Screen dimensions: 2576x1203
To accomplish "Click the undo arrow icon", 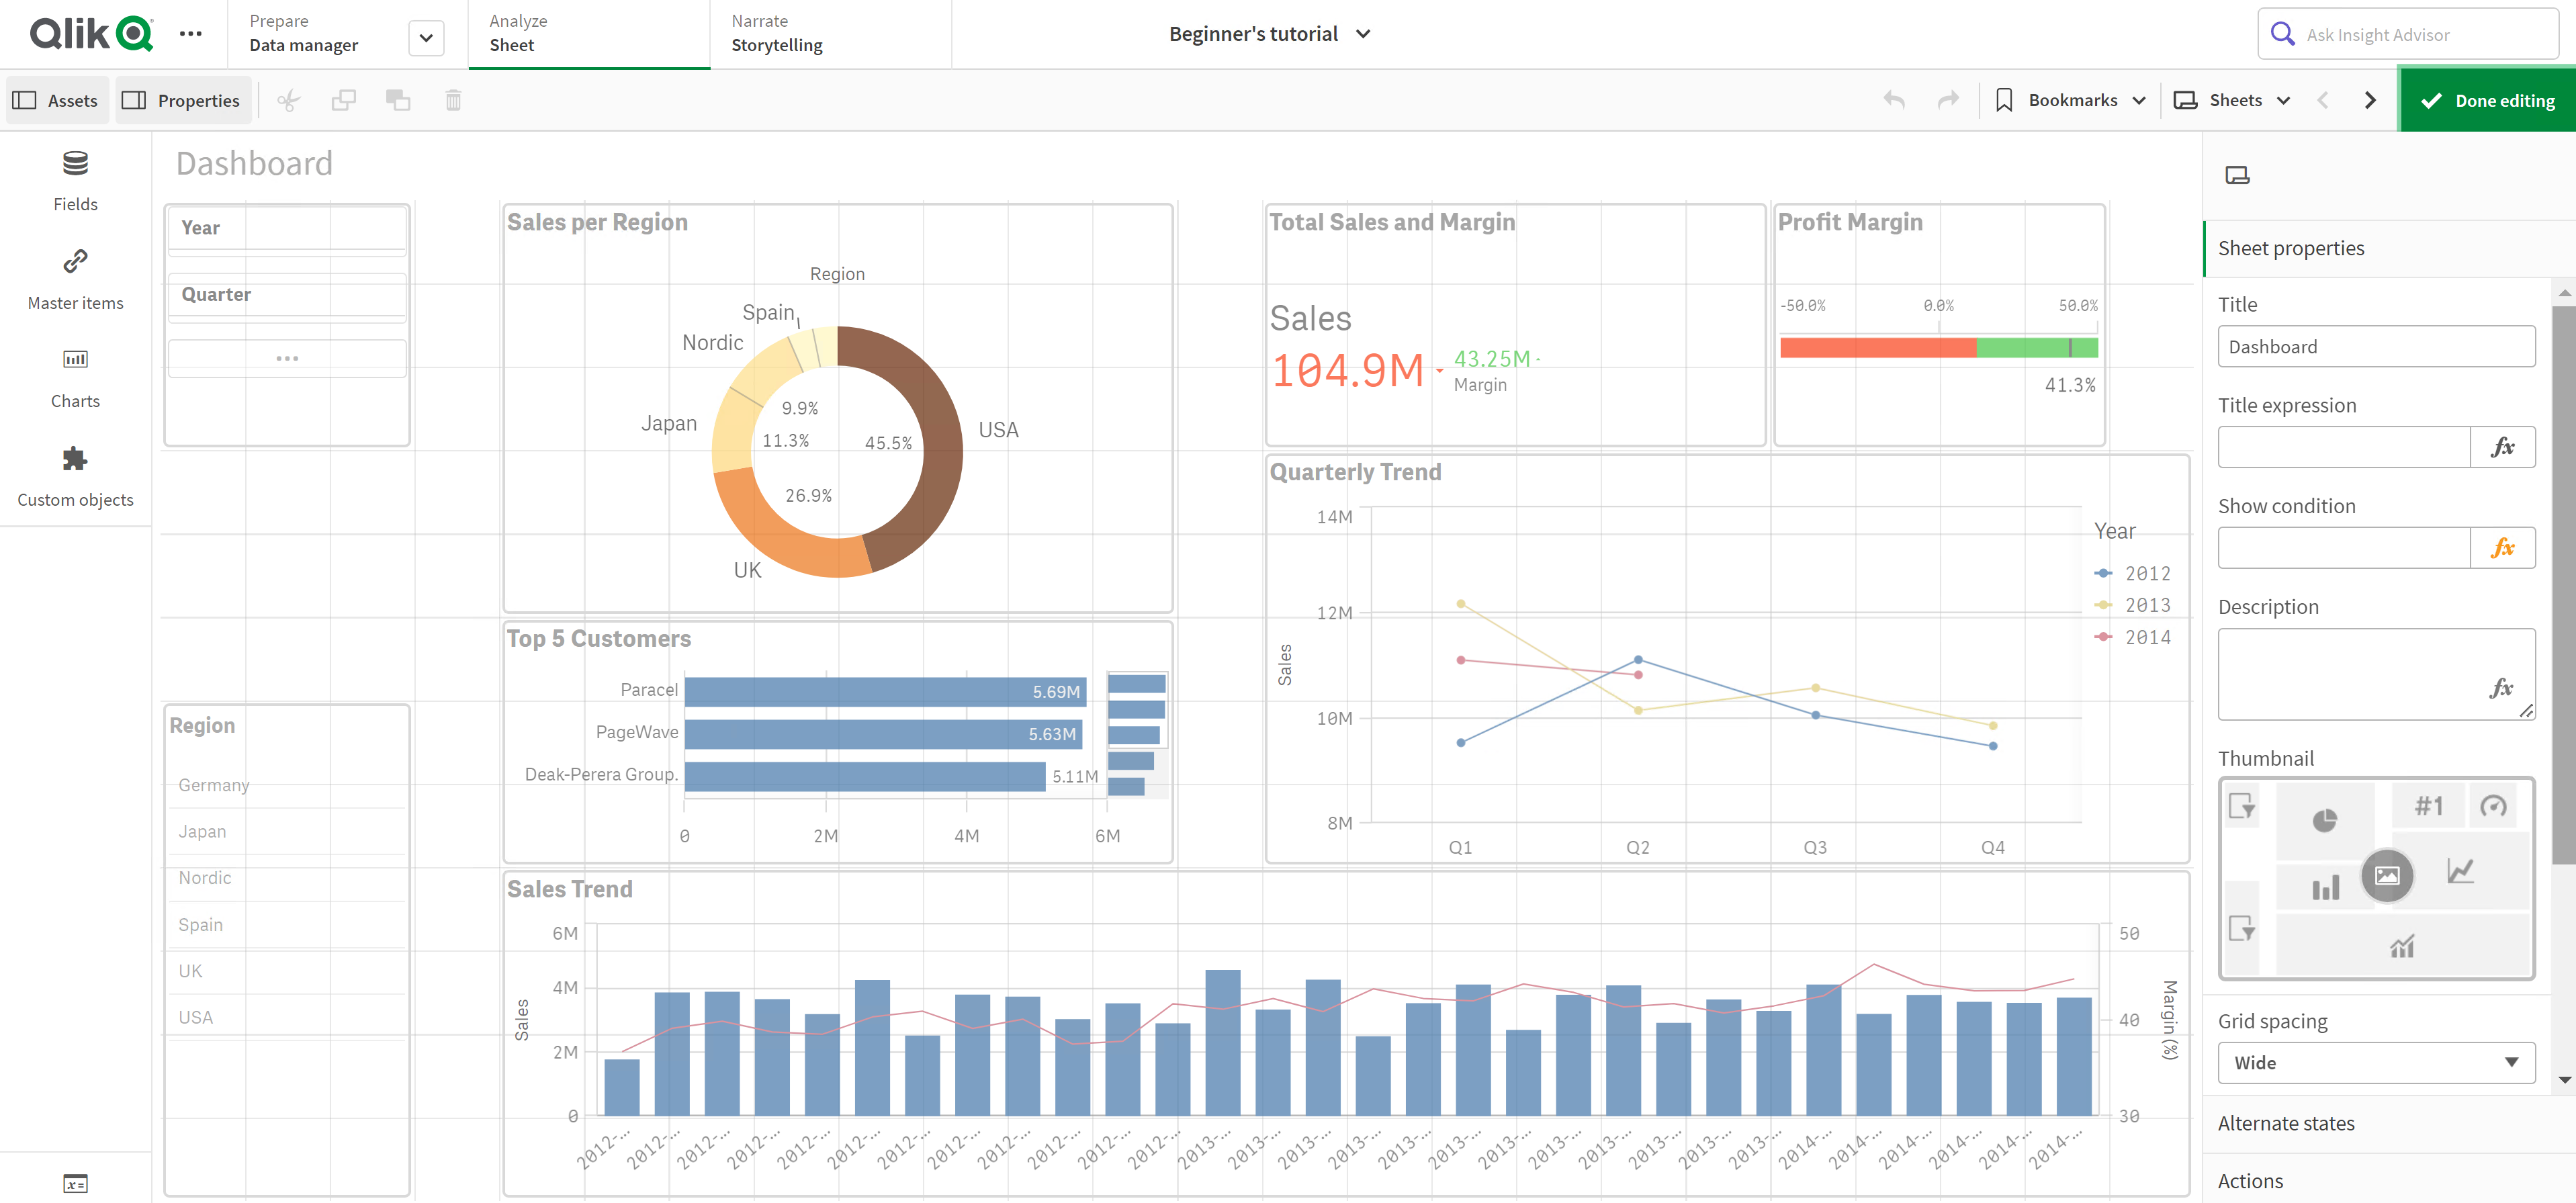I will pos(1894,100).
